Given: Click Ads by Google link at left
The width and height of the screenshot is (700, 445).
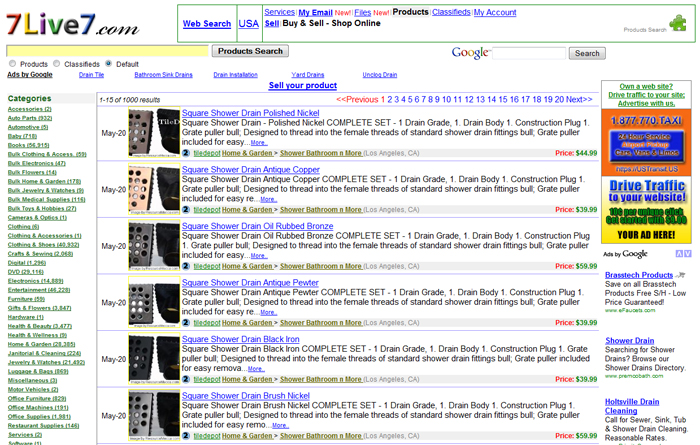Looking at the screenshot, I should point(30,75).
